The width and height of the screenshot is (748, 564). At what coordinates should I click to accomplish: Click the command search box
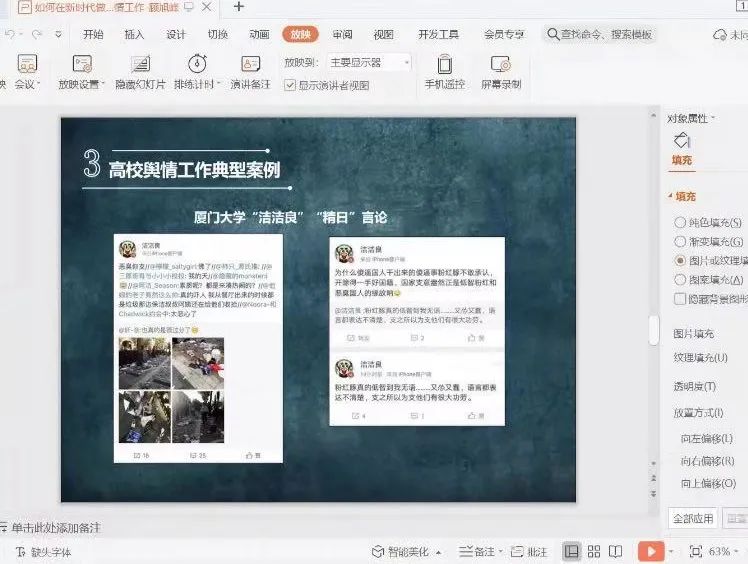[600, 34]
